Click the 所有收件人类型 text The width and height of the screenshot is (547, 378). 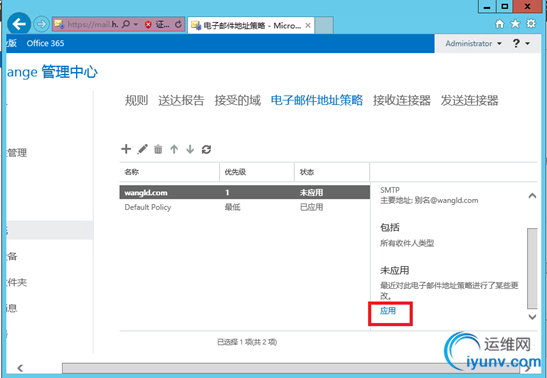[x=407, y=243]
